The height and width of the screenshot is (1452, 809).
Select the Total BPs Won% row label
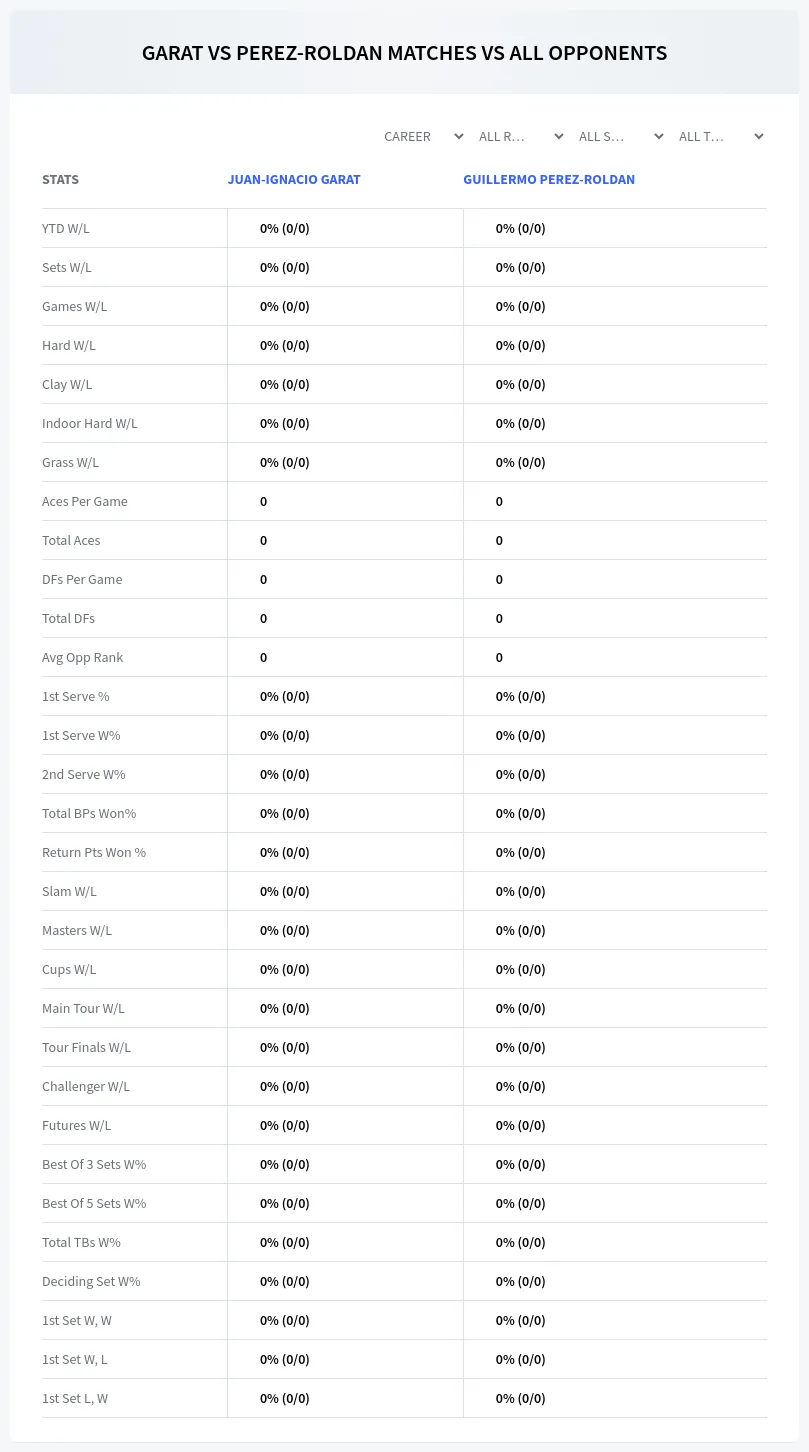[89, 813]
